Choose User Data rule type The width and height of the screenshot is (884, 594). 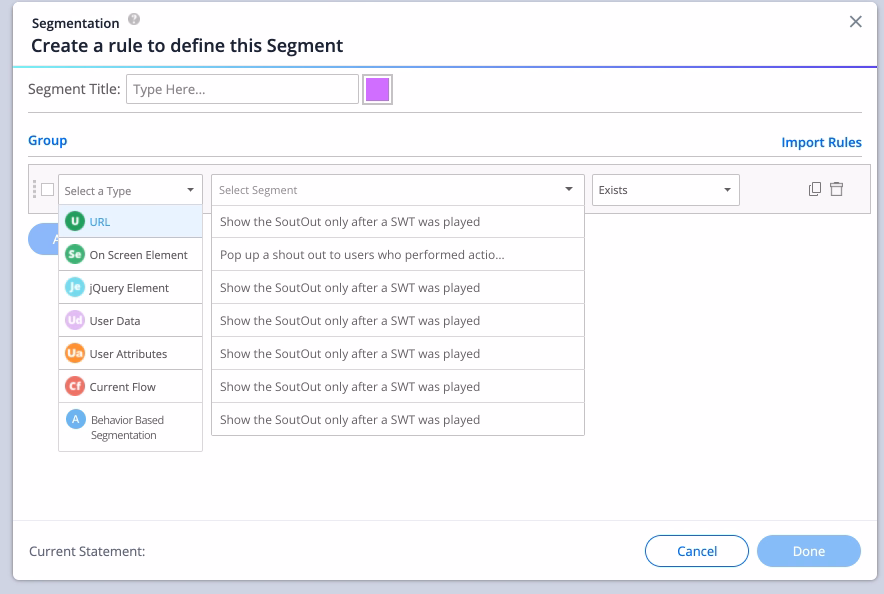click(130, 321)
